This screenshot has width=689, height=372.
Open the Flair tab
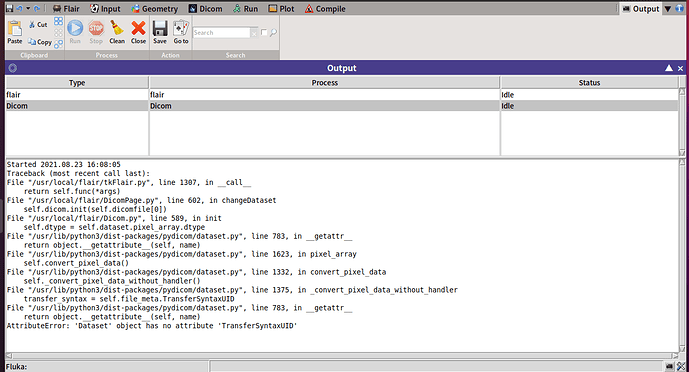66,9
